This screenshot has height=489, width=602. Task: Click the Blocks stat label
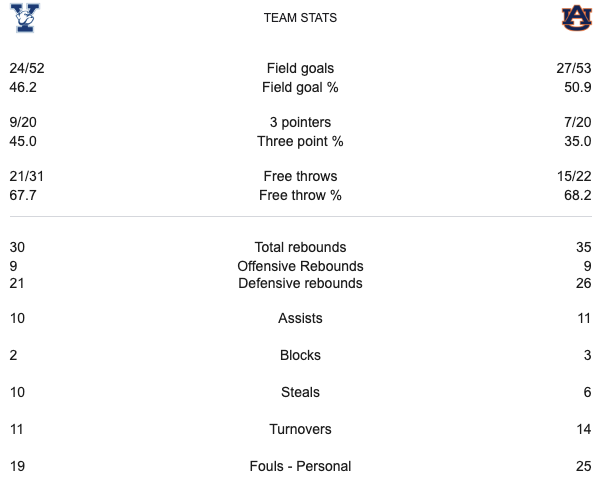click(300, 355)
